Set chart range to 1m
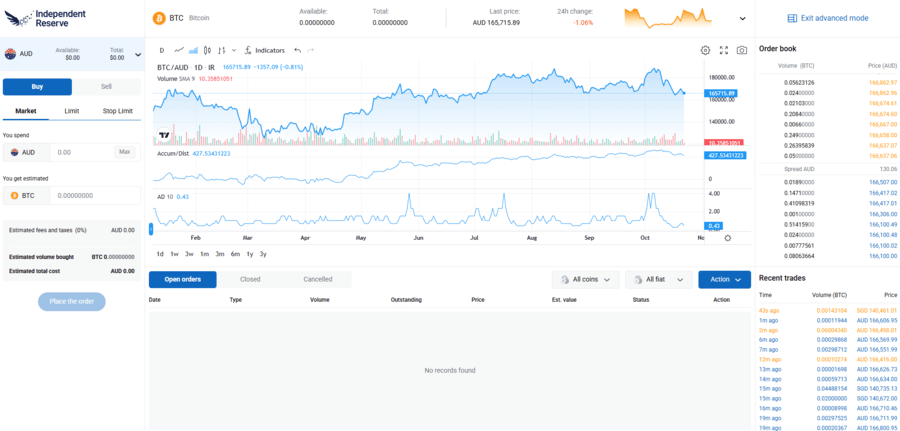Viewport: 900px width, 431px height. pyautogui.click(x=204, y=254)
